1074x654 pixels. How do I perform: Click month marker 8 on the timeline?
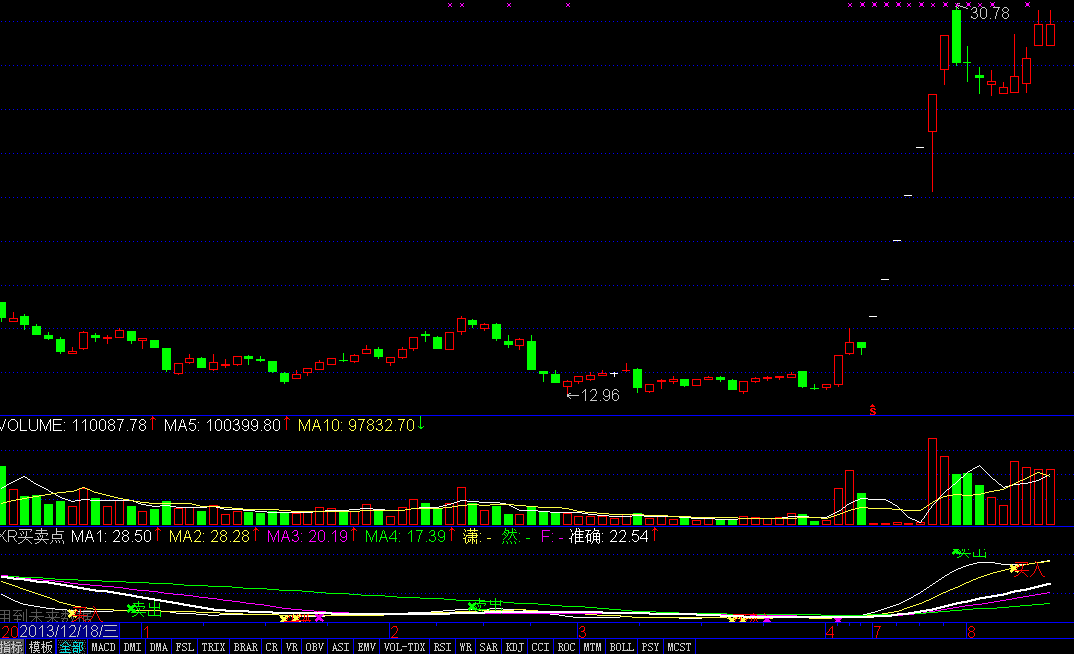(x=970, y=632)
